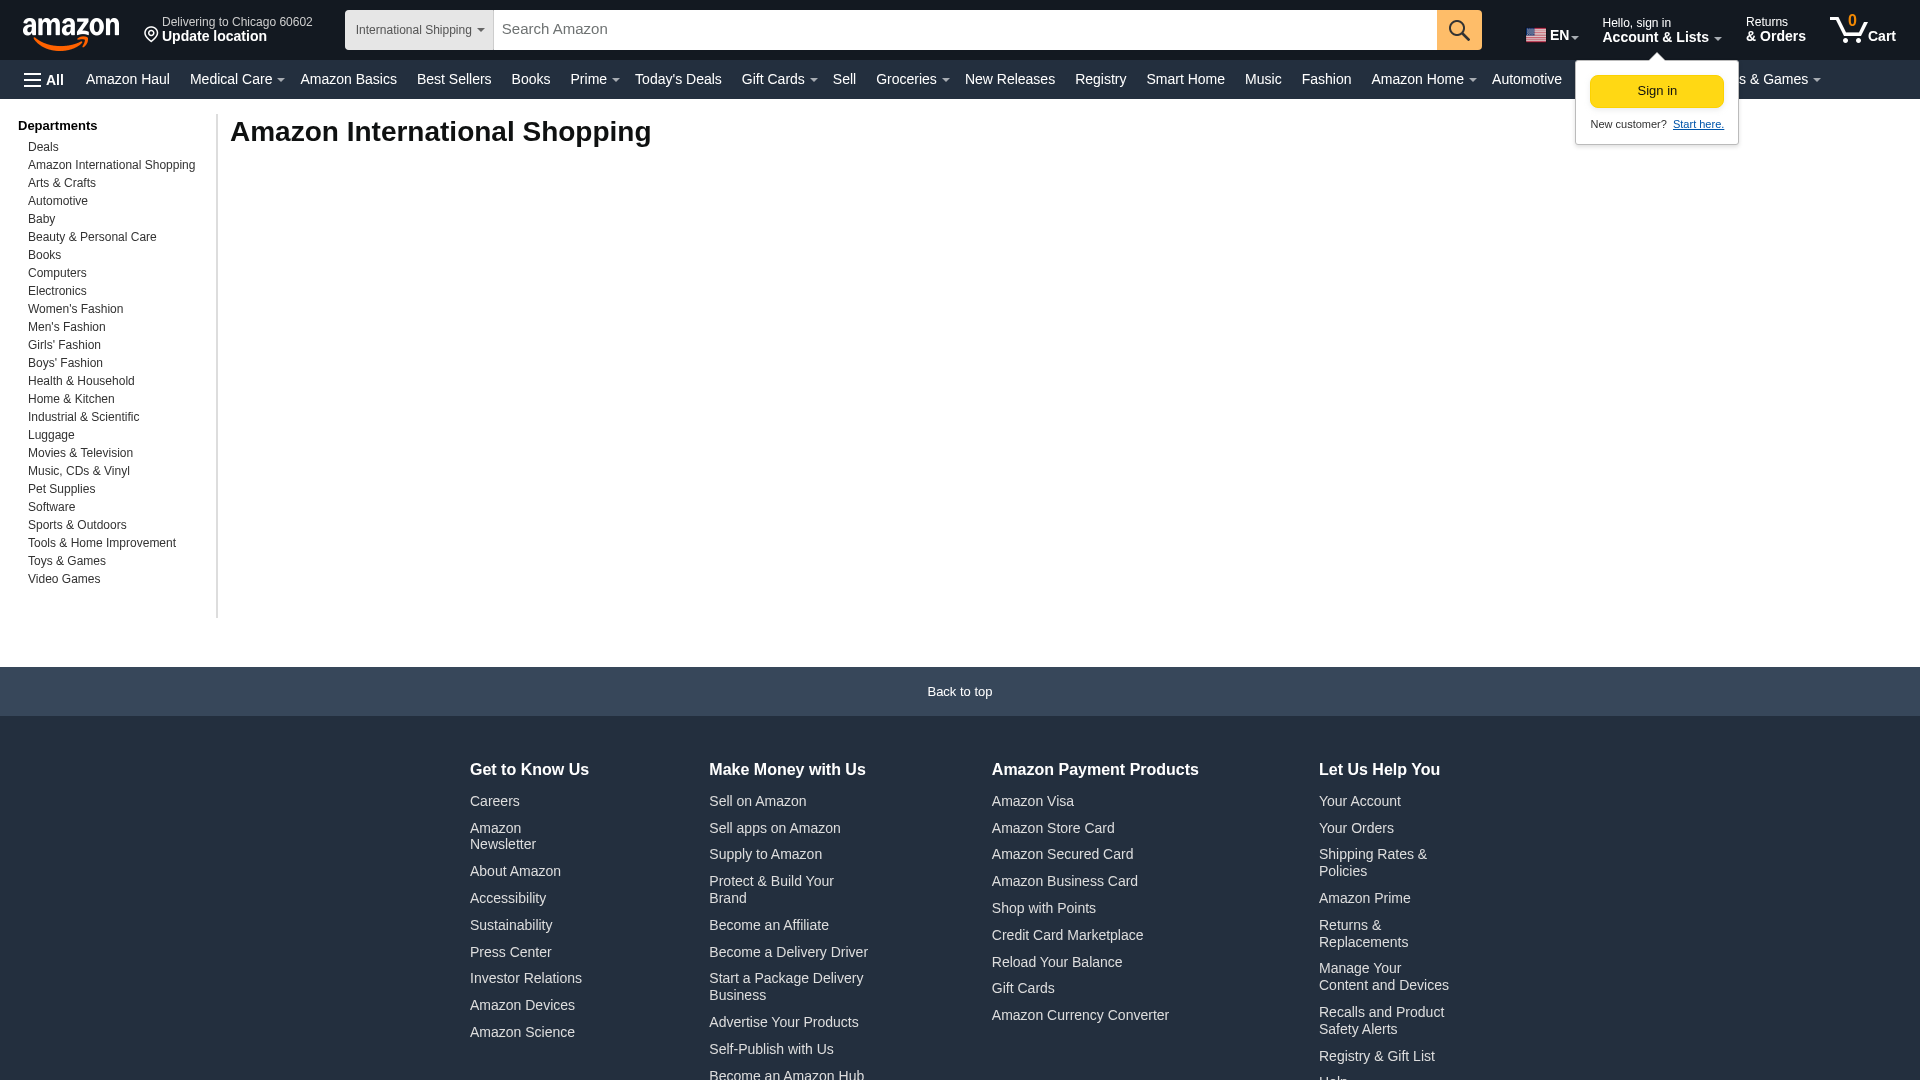Viewport: 1920px width, 1080px height.
Task: Select Home & Kitchen department
Action: [x=71, y=399]
